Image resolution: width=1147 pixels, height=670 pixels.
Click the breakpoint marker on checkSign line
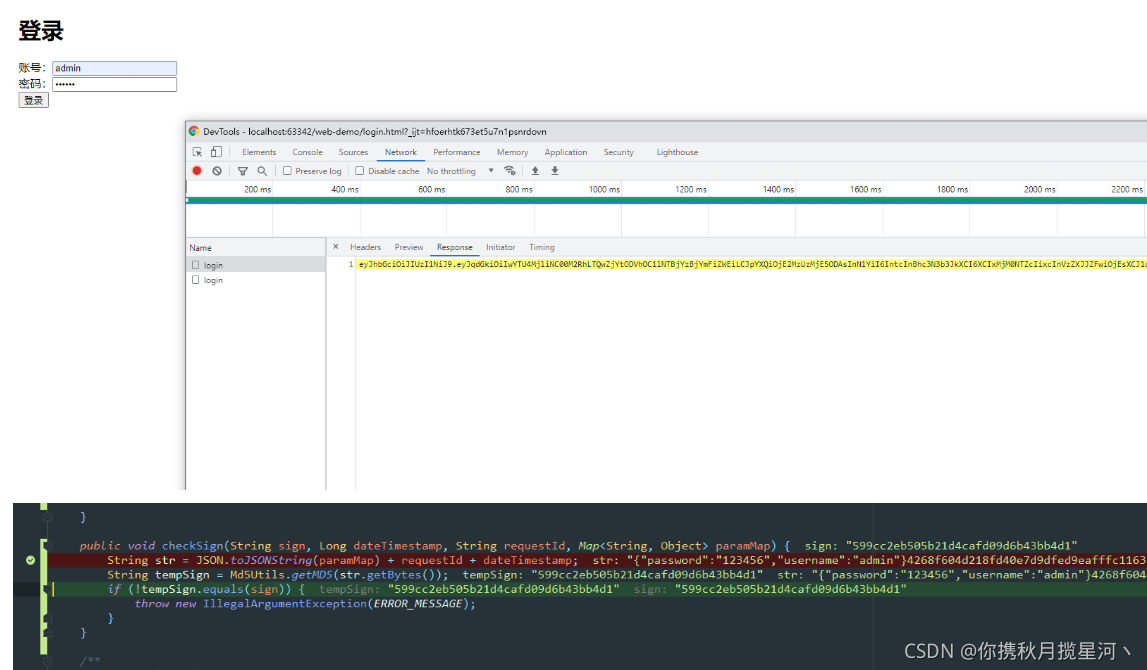click(30, 560)
